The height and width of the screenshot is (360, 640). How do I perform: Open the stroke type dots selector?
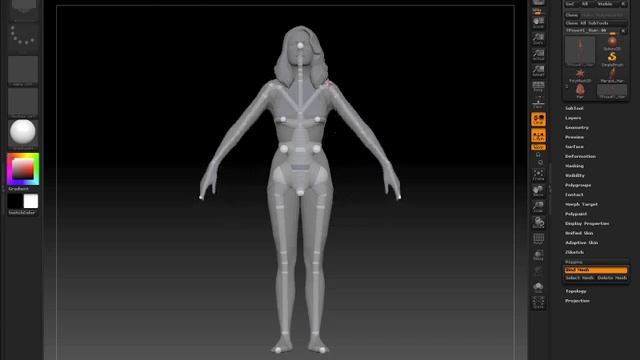pyautogui.click(x=23, y=36)
